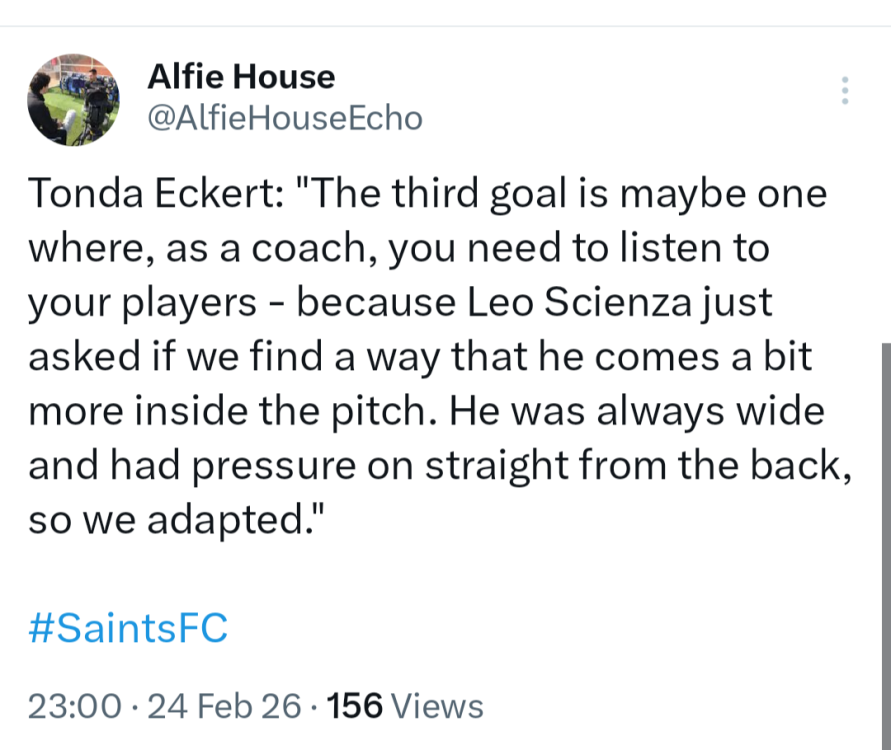891x750 pixels.
Task: Open the #SaintsFC hashtag
Action: 128,629
